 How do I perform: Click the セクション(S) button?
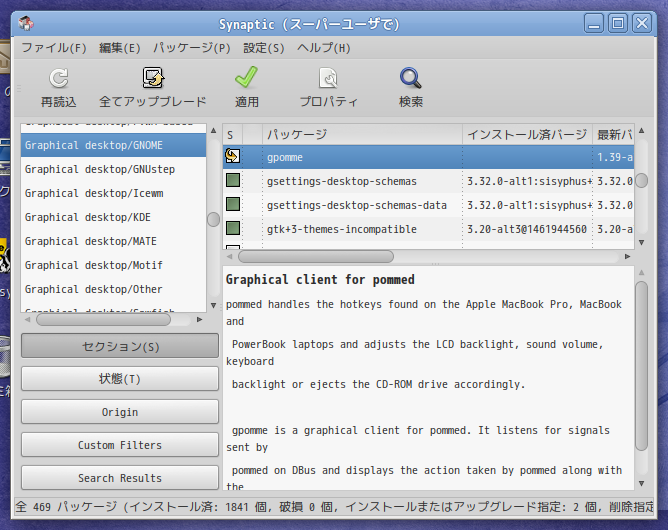(120, 346)
